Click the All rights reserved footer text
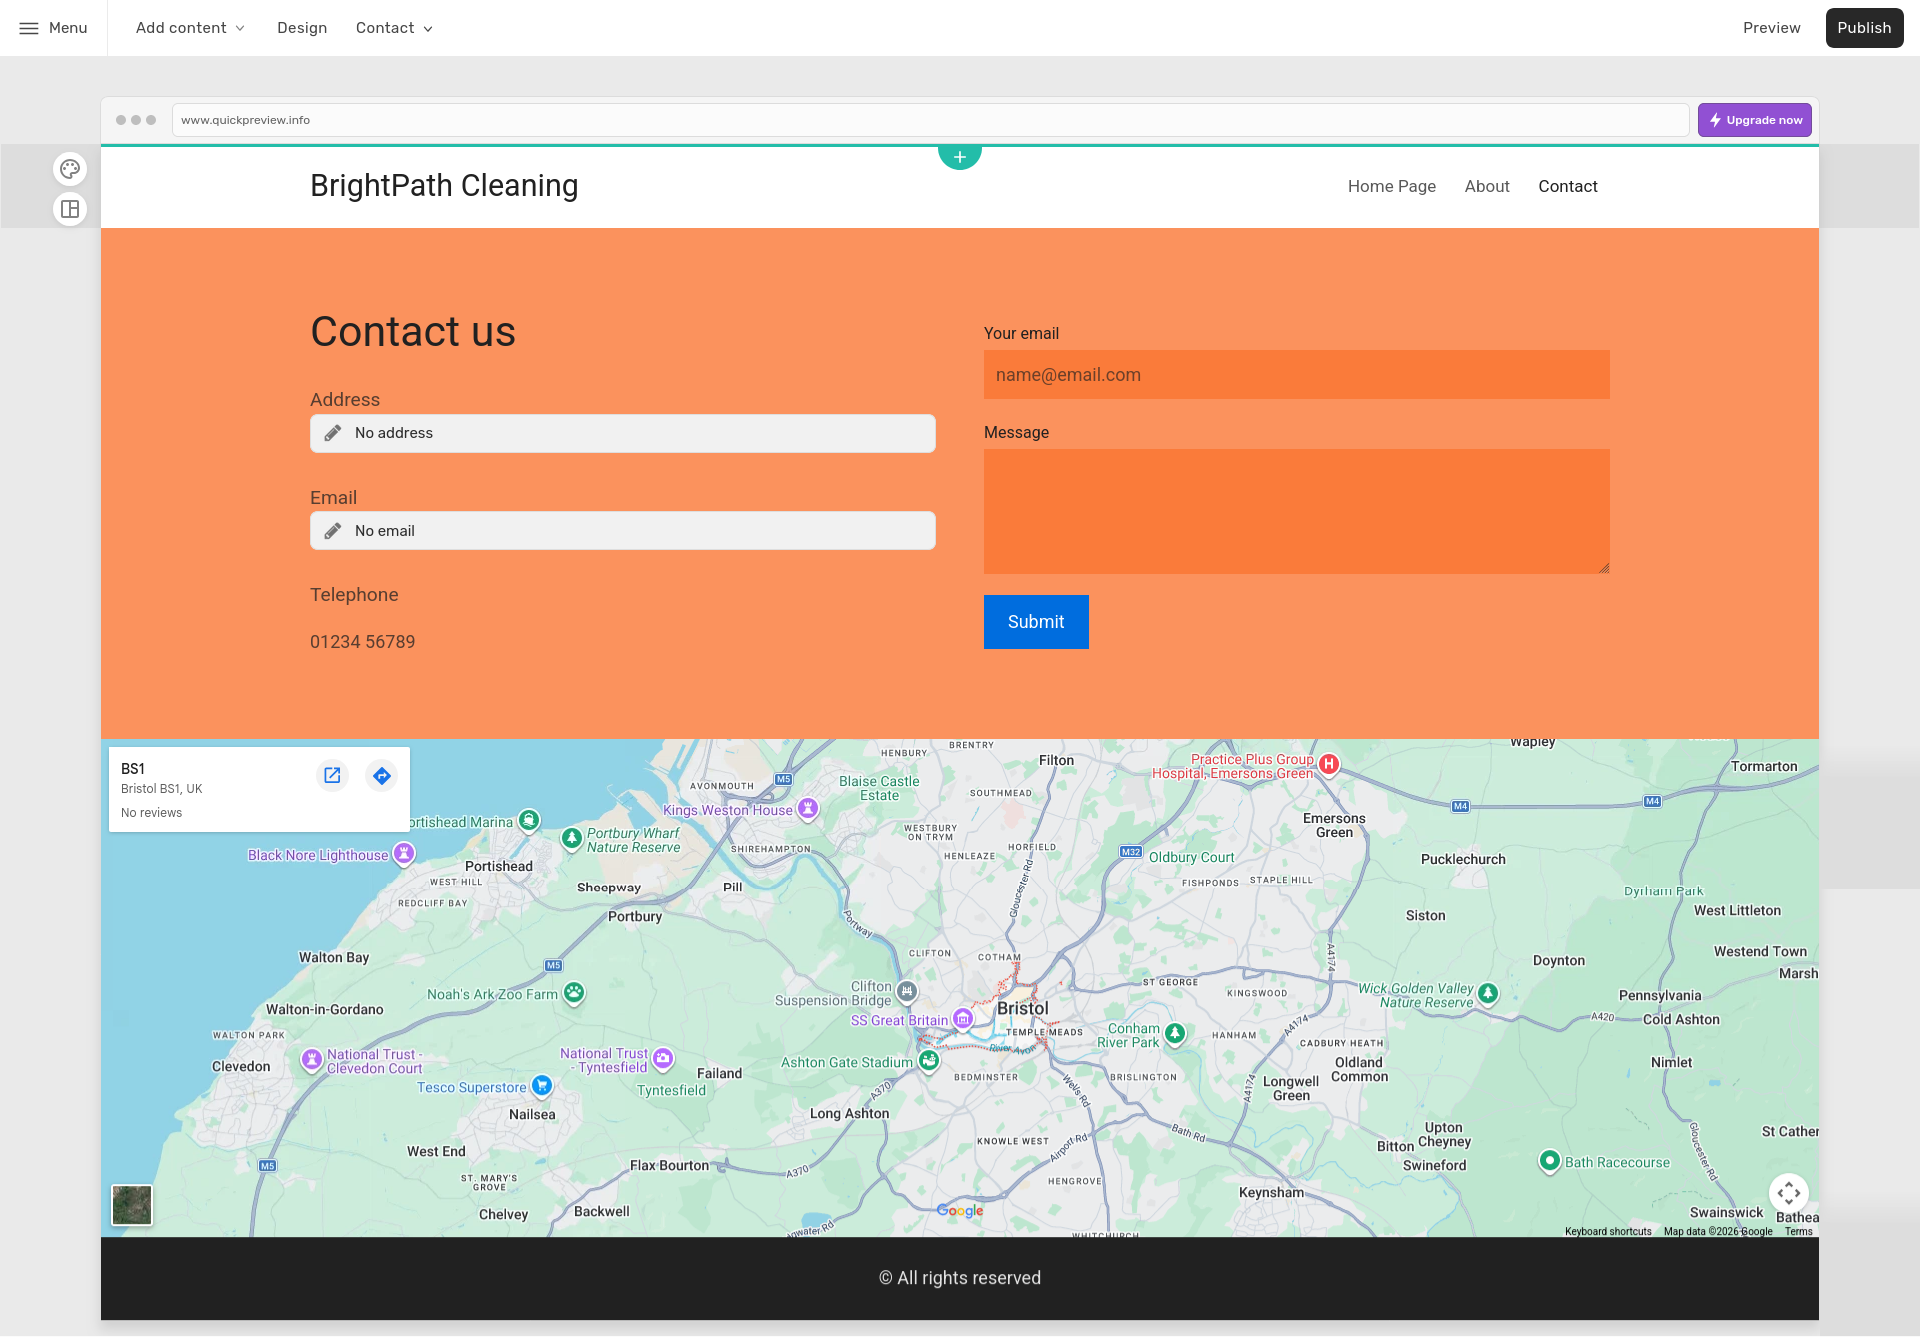 pos(960,1278)
